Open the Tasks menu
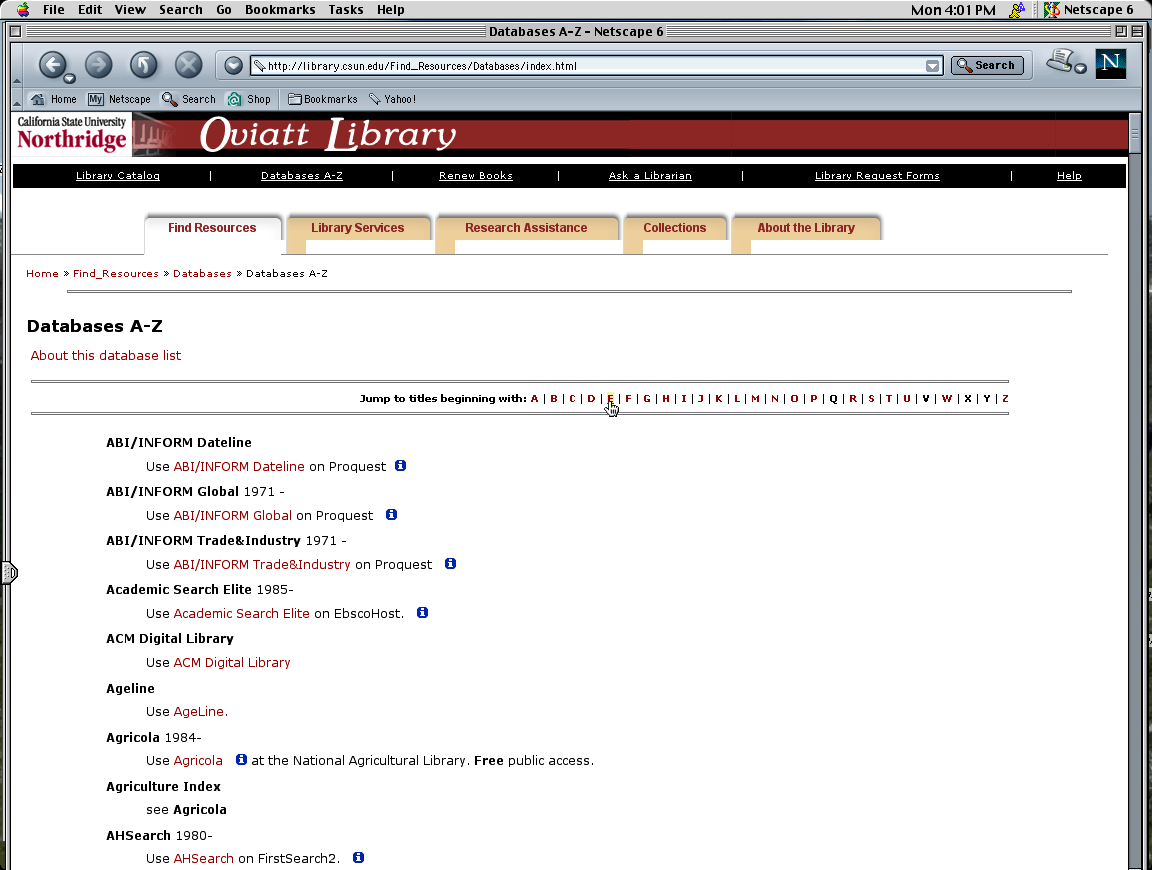Screen dimensions: 1152x870 point(345,10)
